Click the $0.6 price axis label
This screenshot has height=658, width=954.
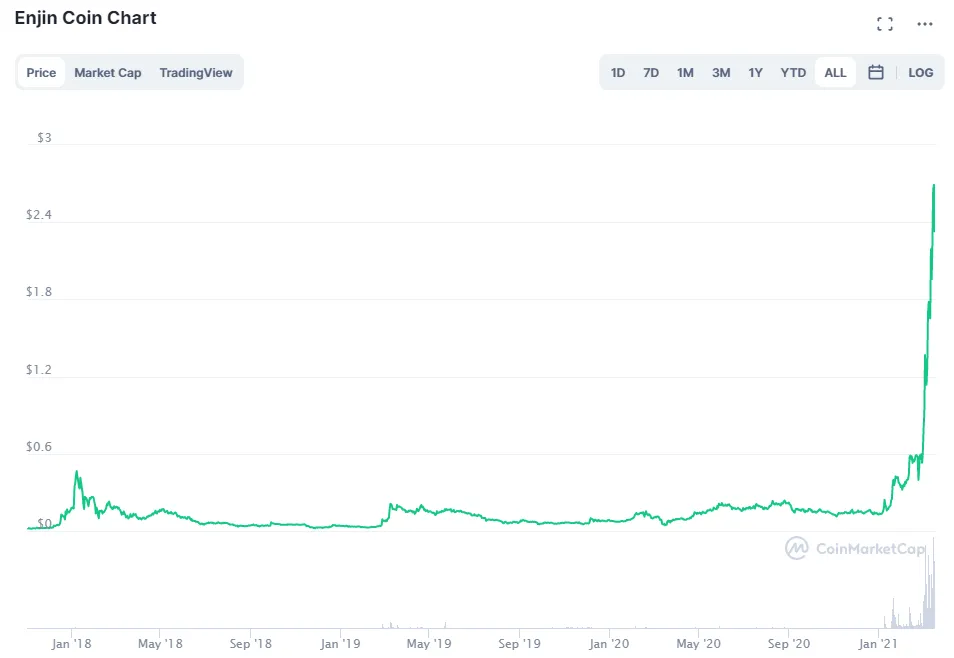coord(38,447)
